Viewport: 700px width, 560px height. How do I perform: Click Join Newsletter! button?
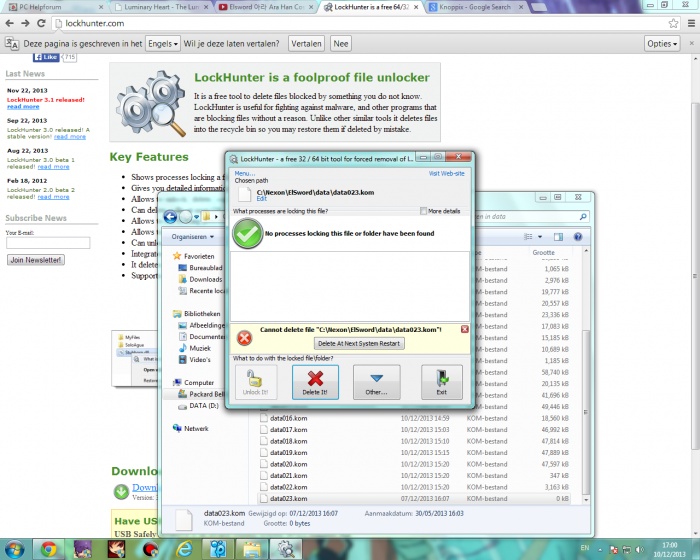[36, 260]
